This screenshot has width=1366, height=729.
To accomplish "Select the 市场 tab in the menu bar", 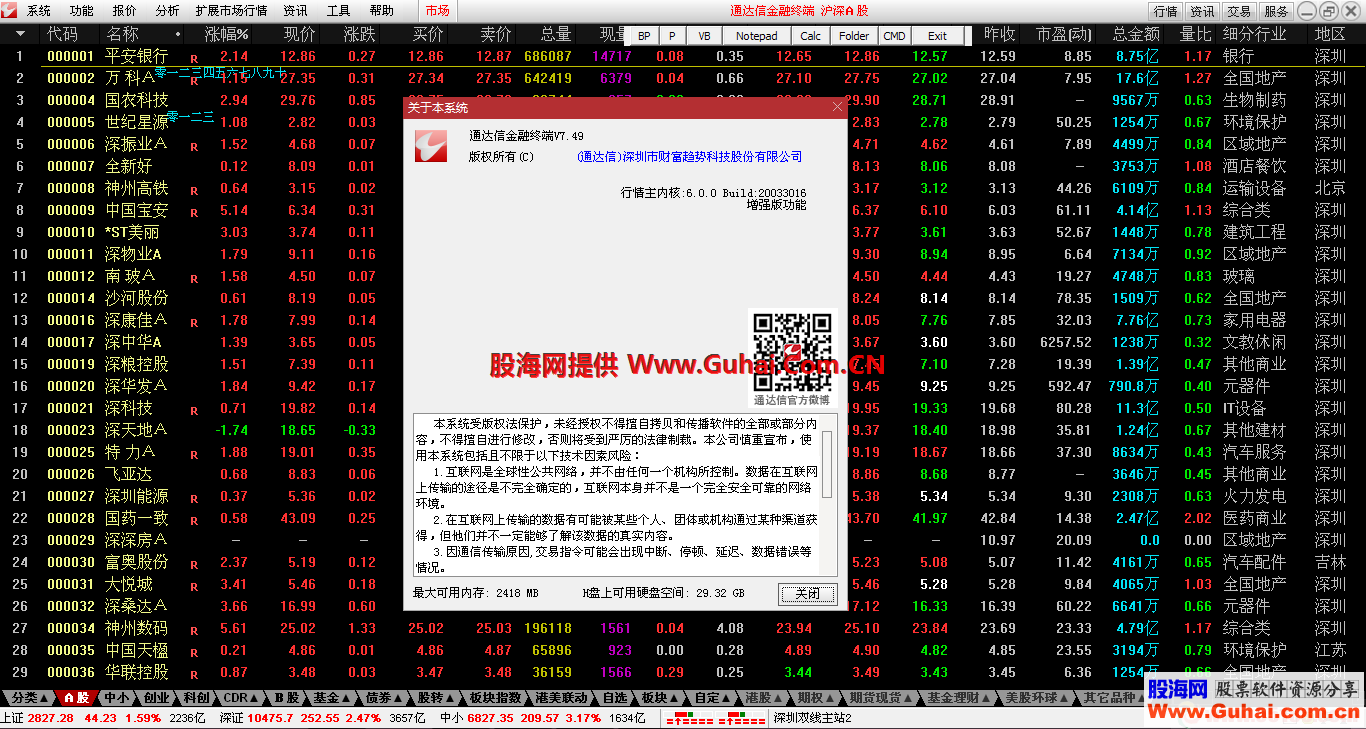I will [437, 11].
